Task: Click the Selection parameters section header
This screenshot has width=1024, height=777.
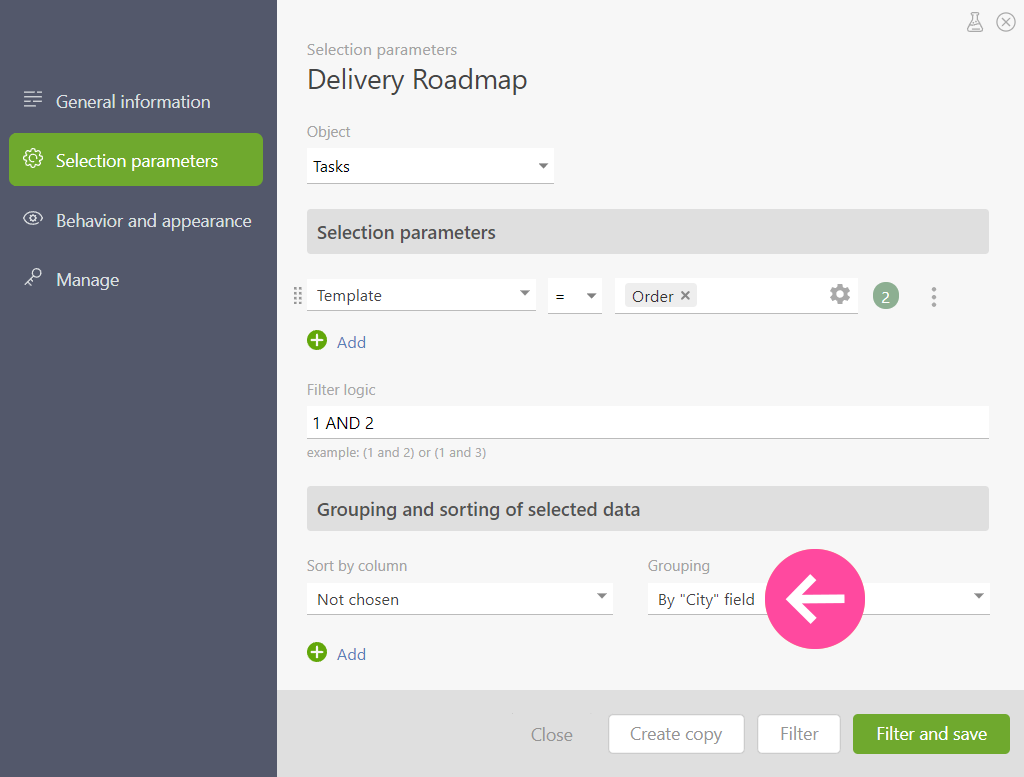Action: (x=648, y=232)
